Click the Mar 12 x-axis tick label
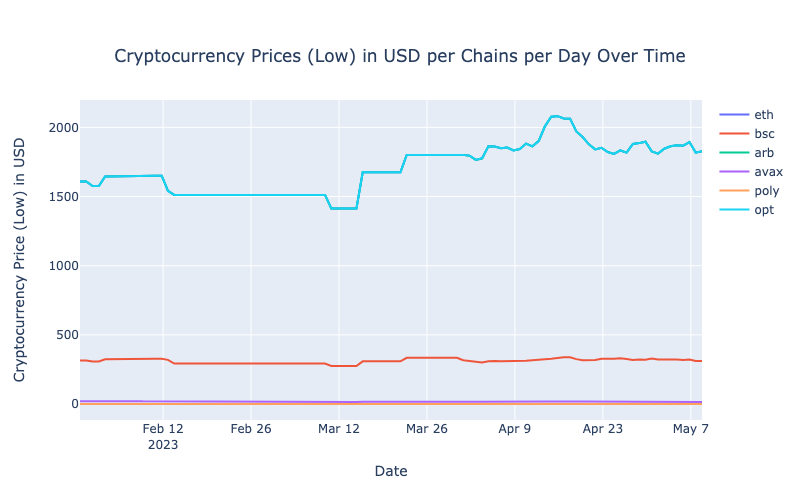This screenshot has height=500, width=800. pos(339,429)
